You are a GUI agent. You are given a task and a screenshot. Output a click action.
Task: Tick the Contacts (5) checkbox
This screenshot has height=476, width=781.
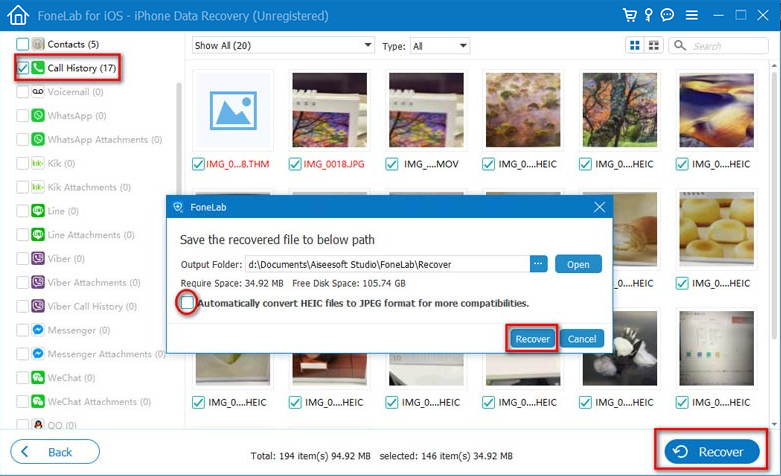[x=22, y=44]
